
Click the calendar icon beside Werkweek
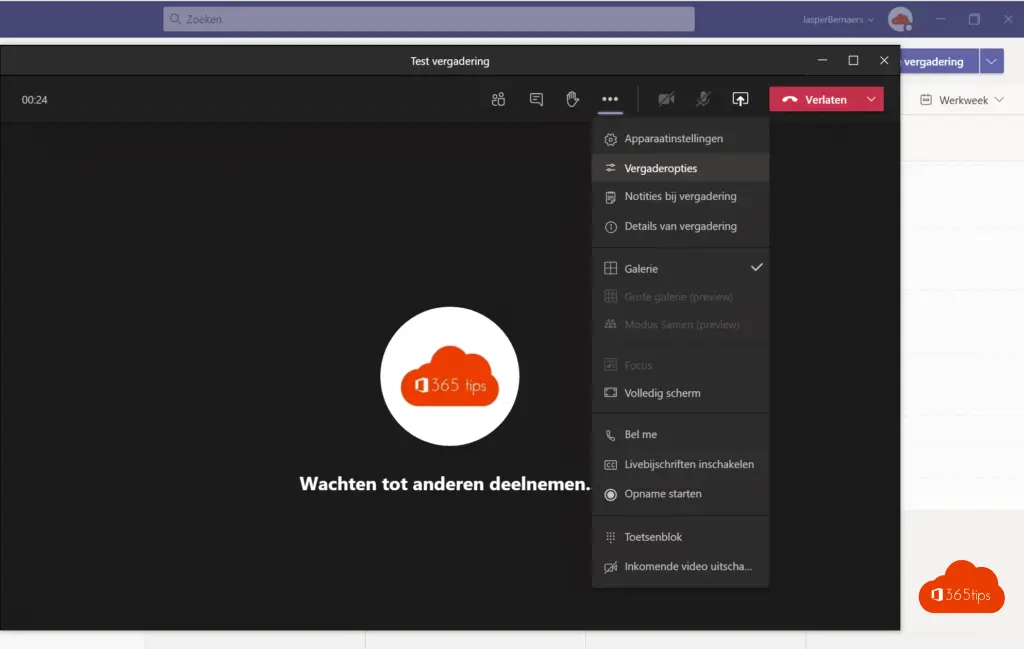[925, 100]
